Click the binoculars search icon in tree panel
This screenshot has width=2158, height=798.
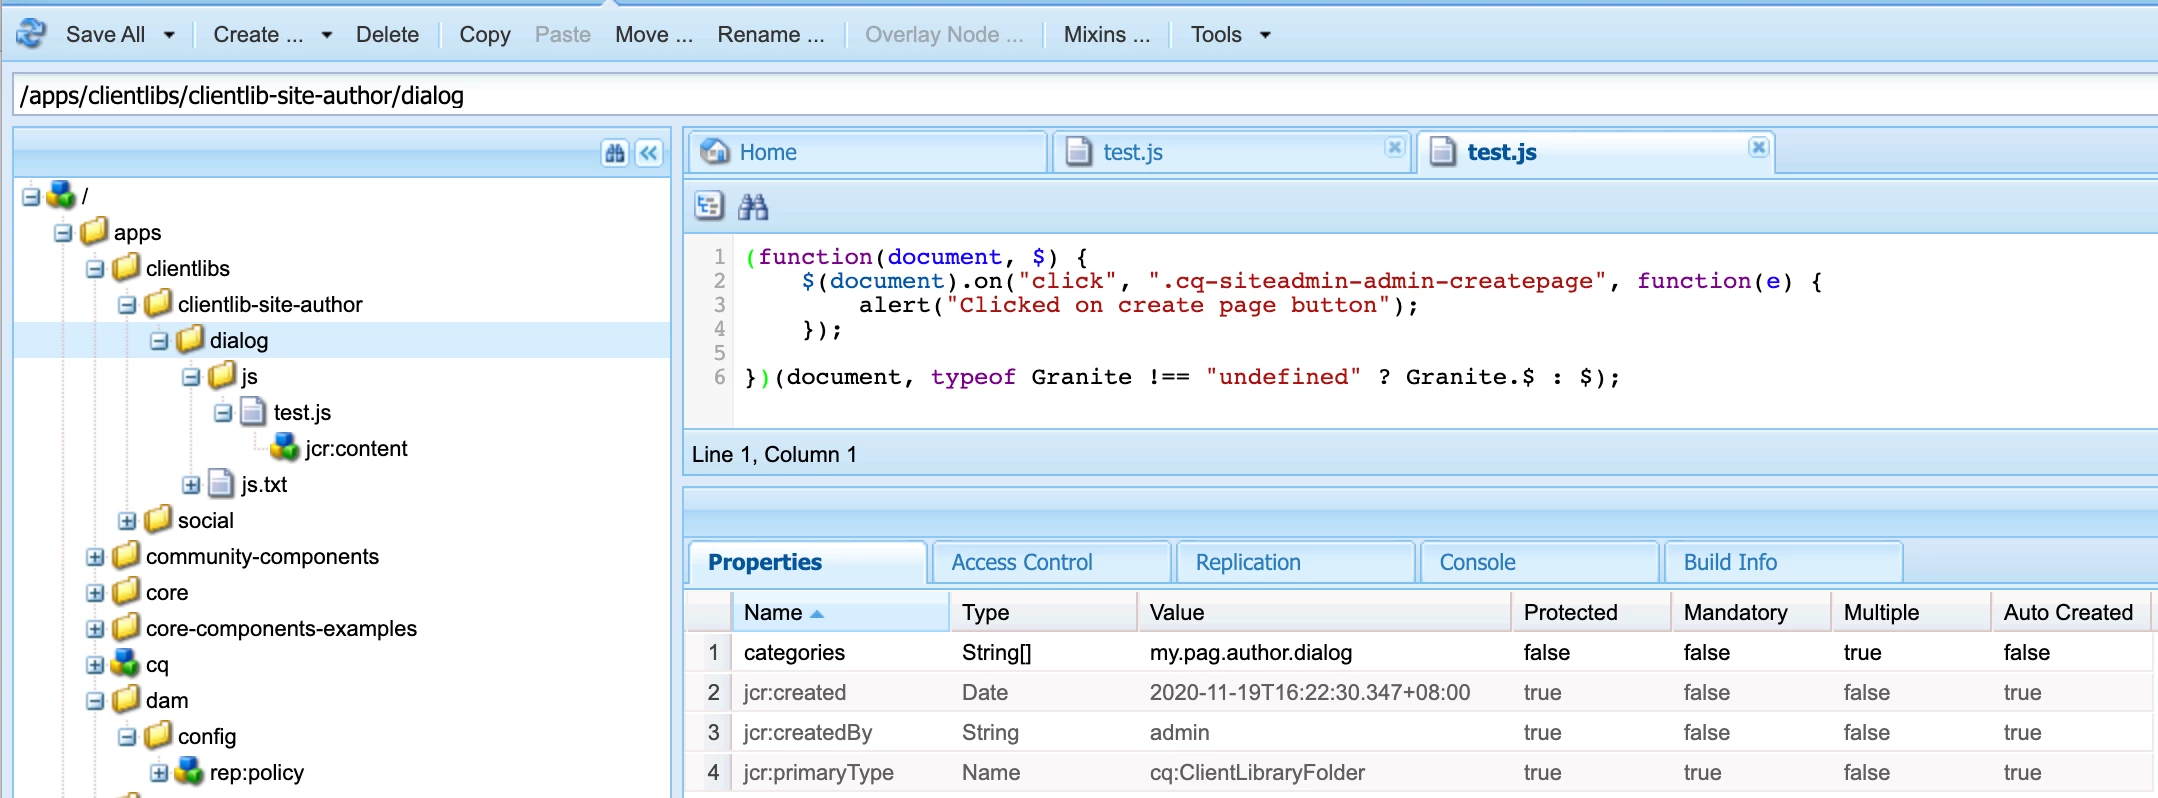click(615, 153)
